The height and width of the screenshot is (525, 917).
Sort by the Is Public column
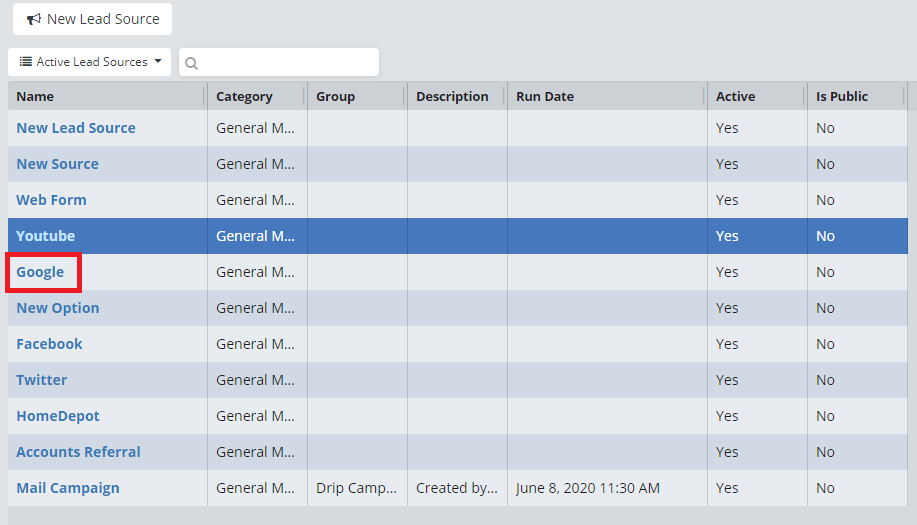(x=842, y=97)
